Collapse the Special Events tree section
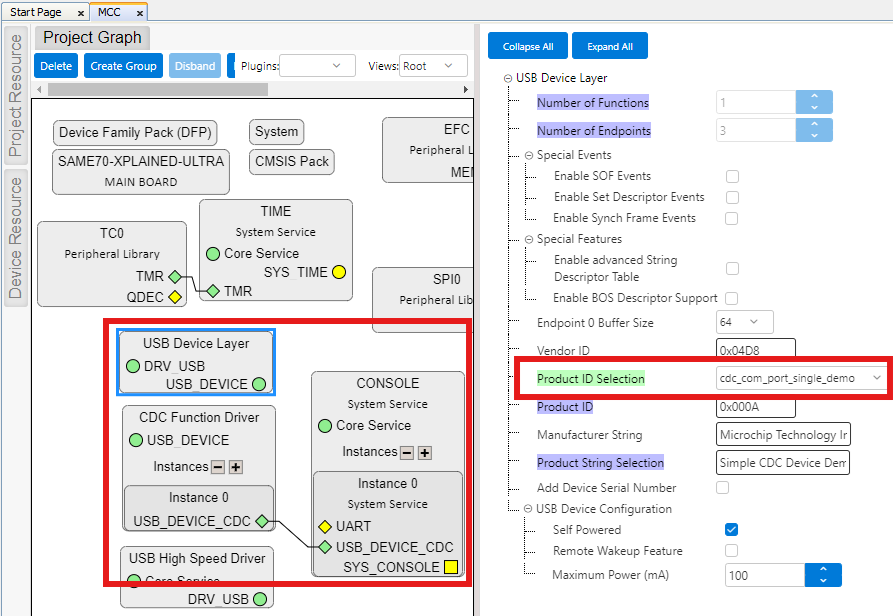Viewport: 893px width, 616px height. pos(529,155)
